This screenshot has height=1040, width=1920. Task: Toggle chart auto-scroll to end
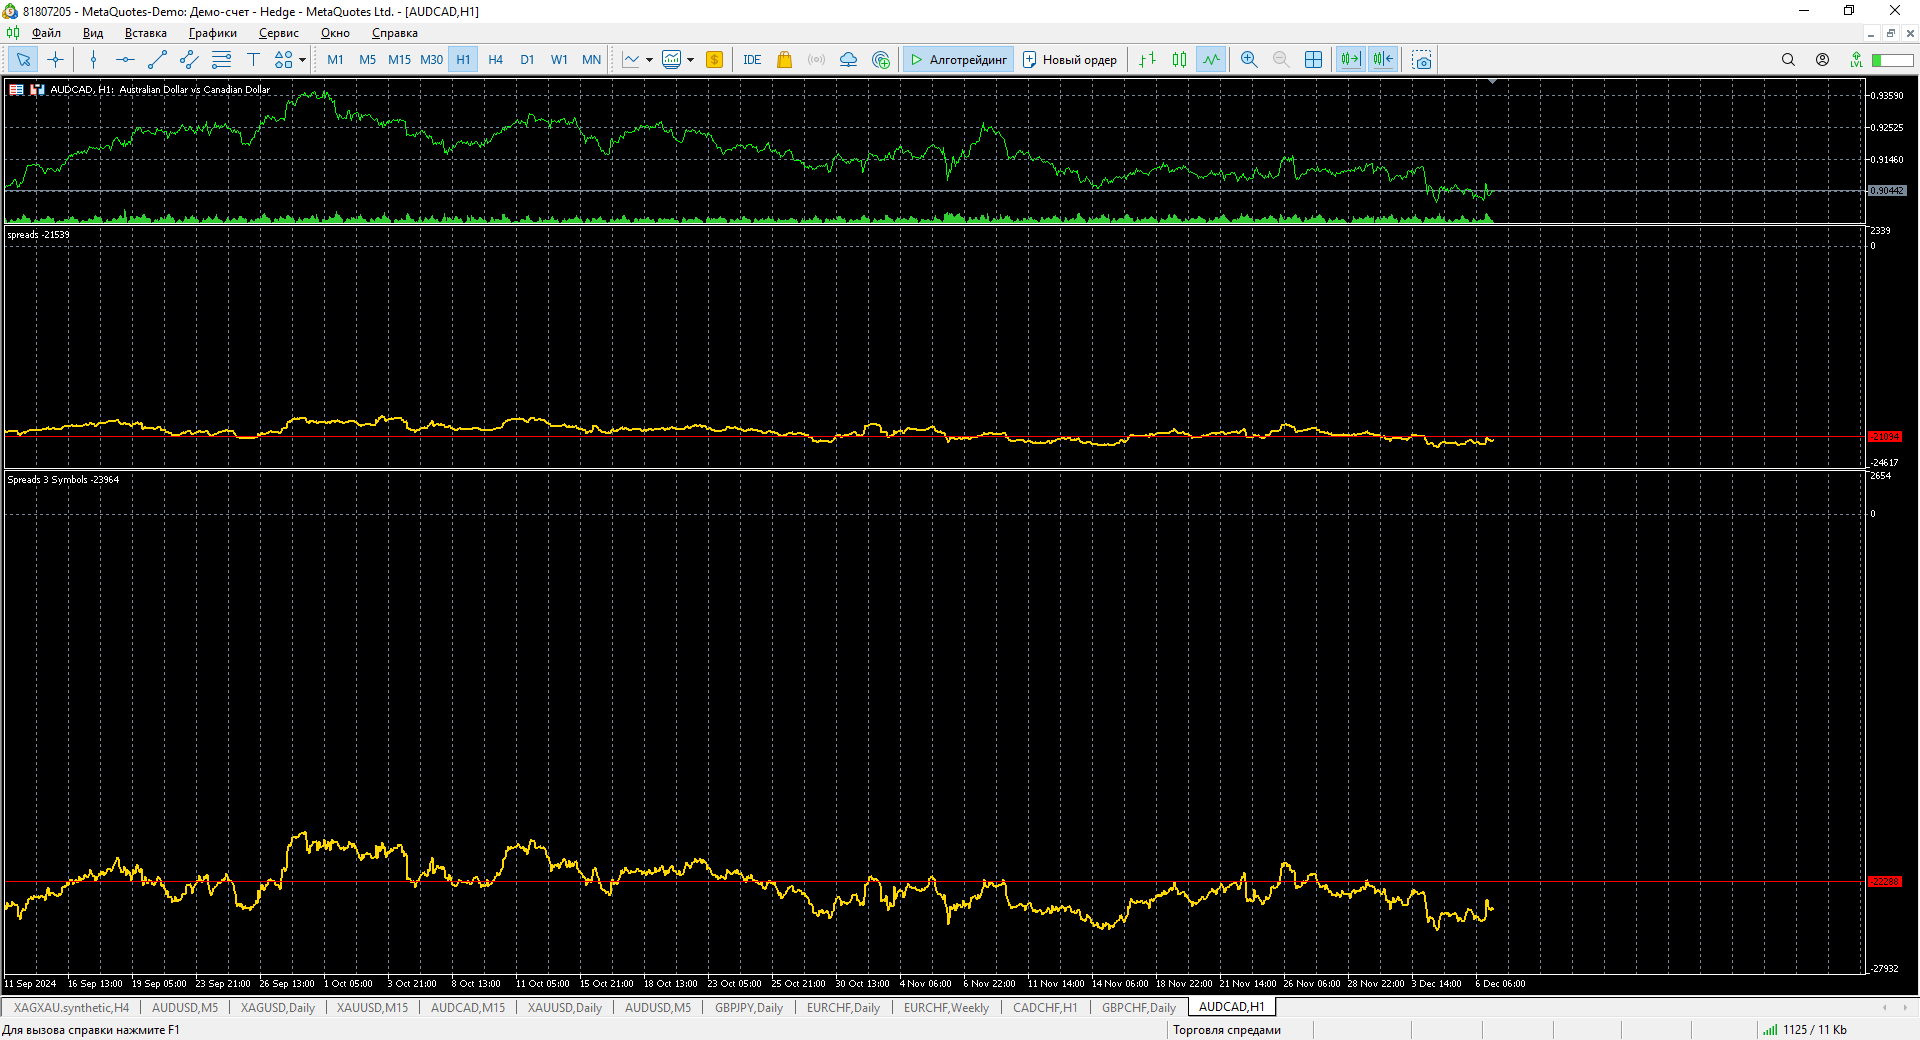click(1350, 60)
